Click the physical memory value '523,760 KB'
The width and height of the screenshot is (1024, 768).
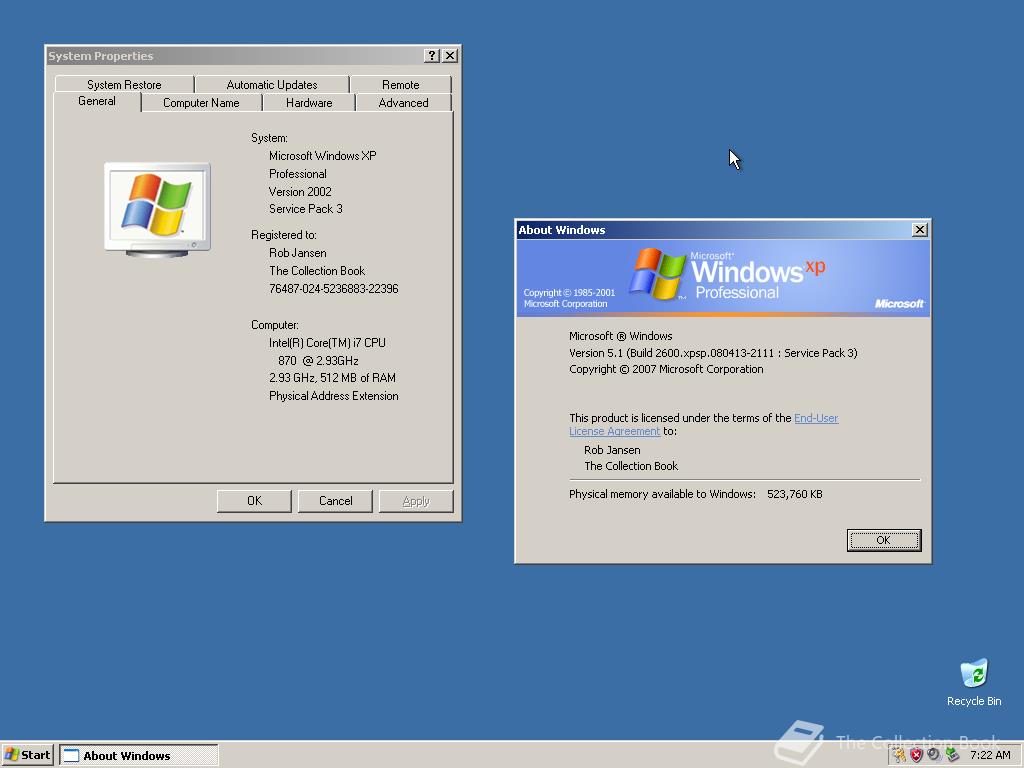pos(795,494)
